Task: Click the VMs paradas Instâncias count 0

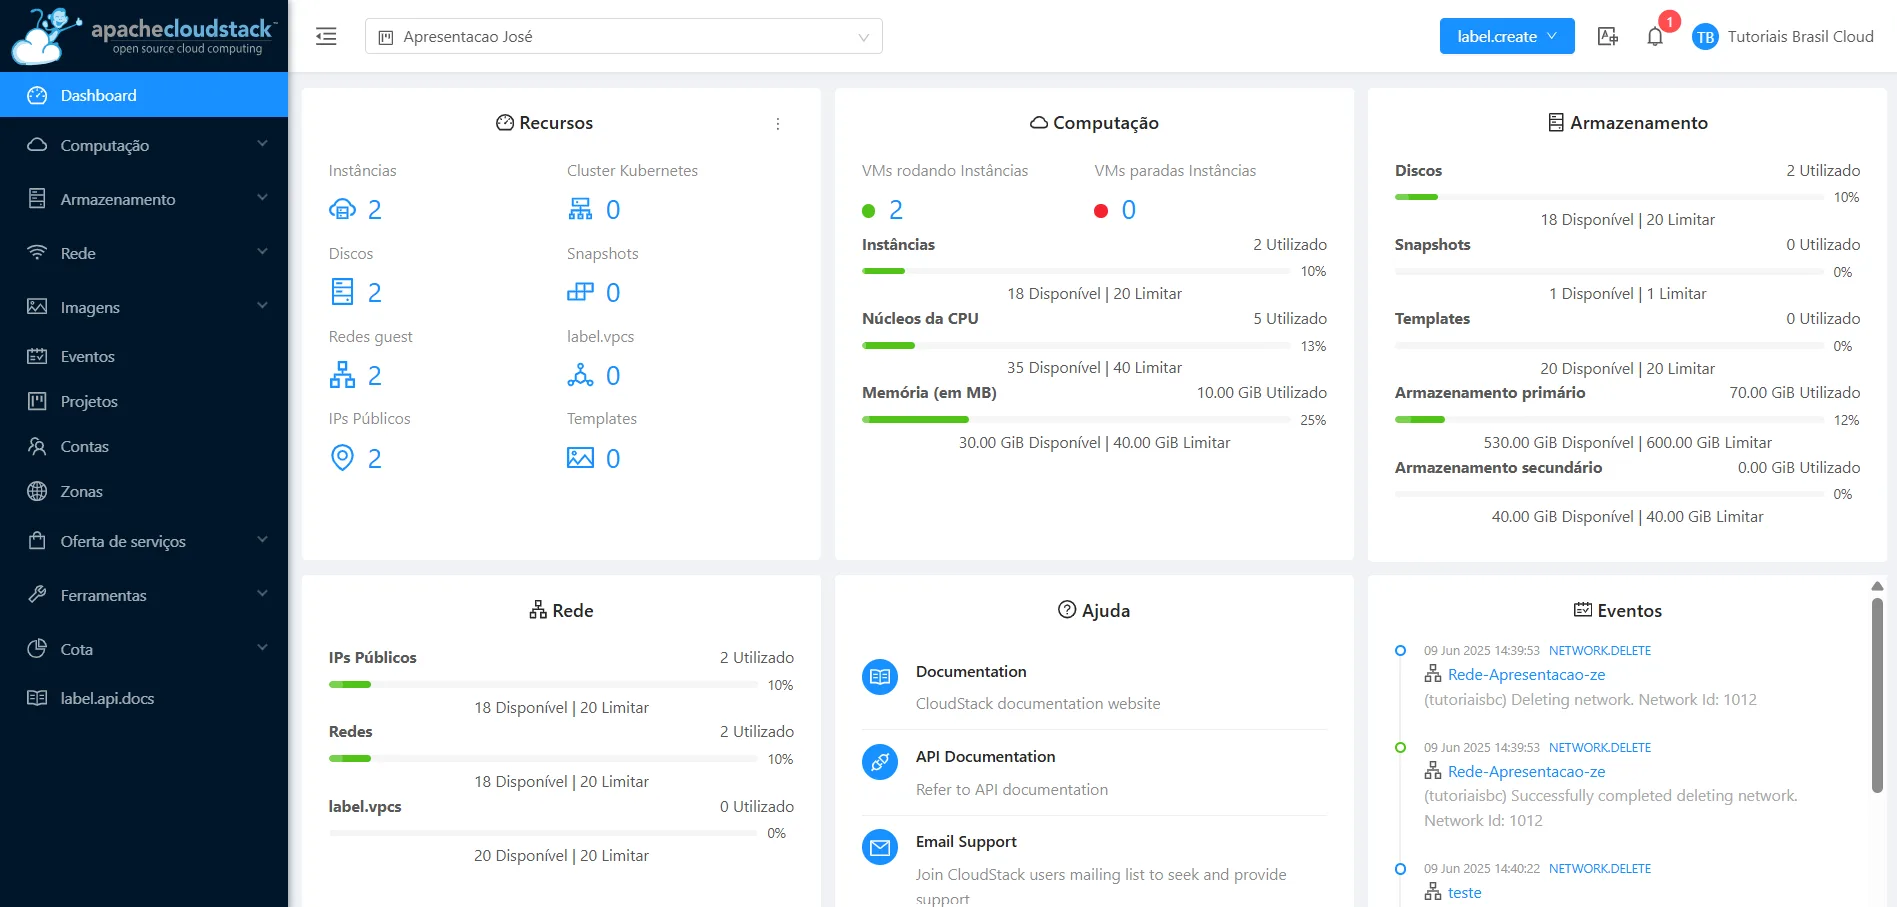Action: coord(1129,210)
